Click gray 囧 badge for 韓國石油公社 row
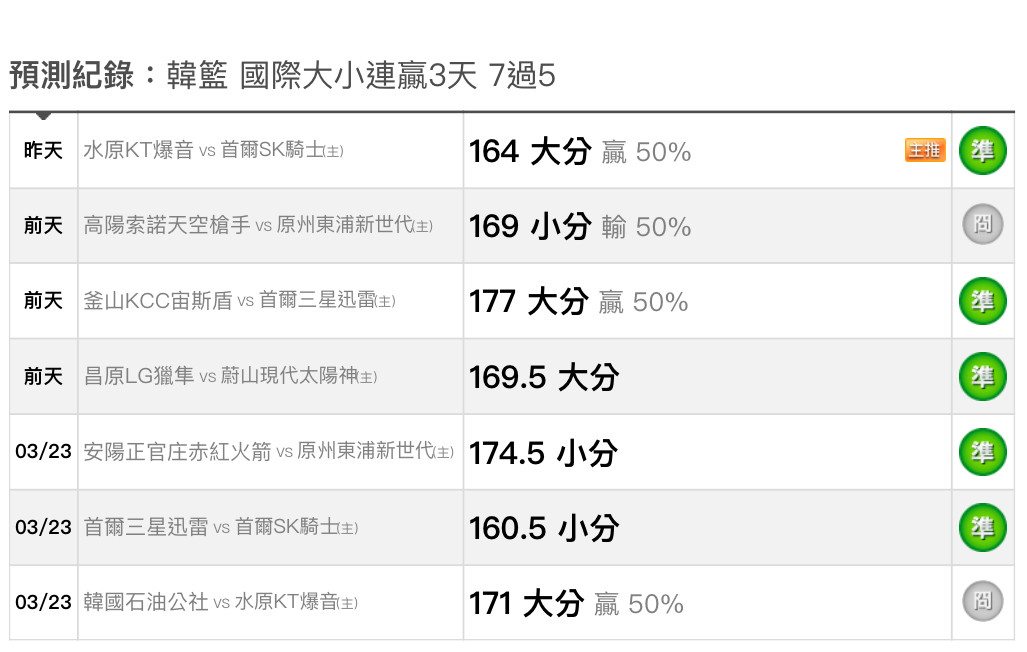1027x652 pixels. click(982, 601)
